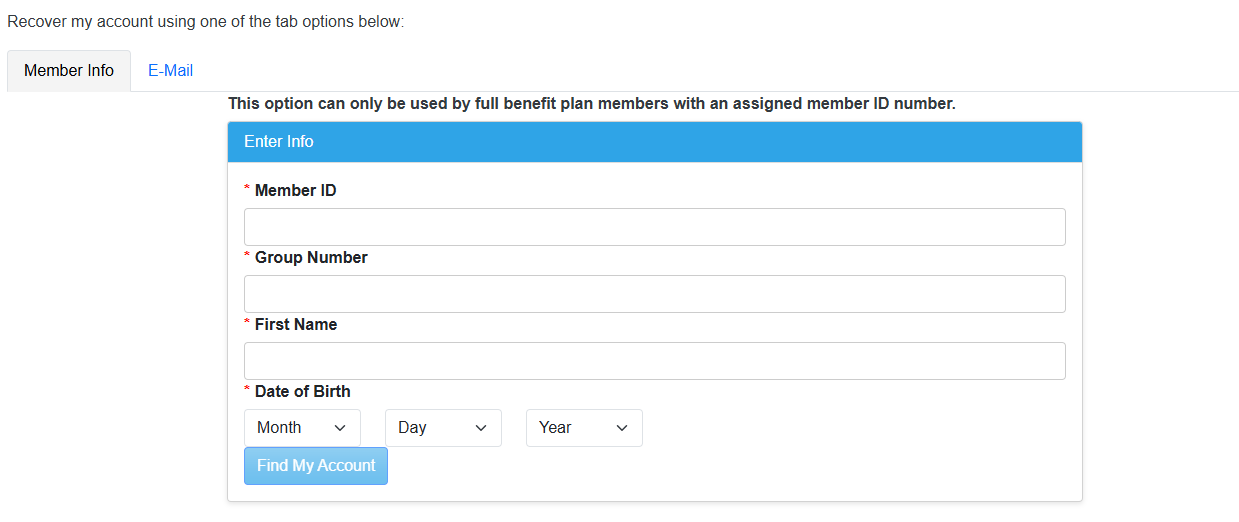The height and width of the screenshot is (522, 1239).
Task: Click the Enter Info panel header
Action: coord(654,142)
